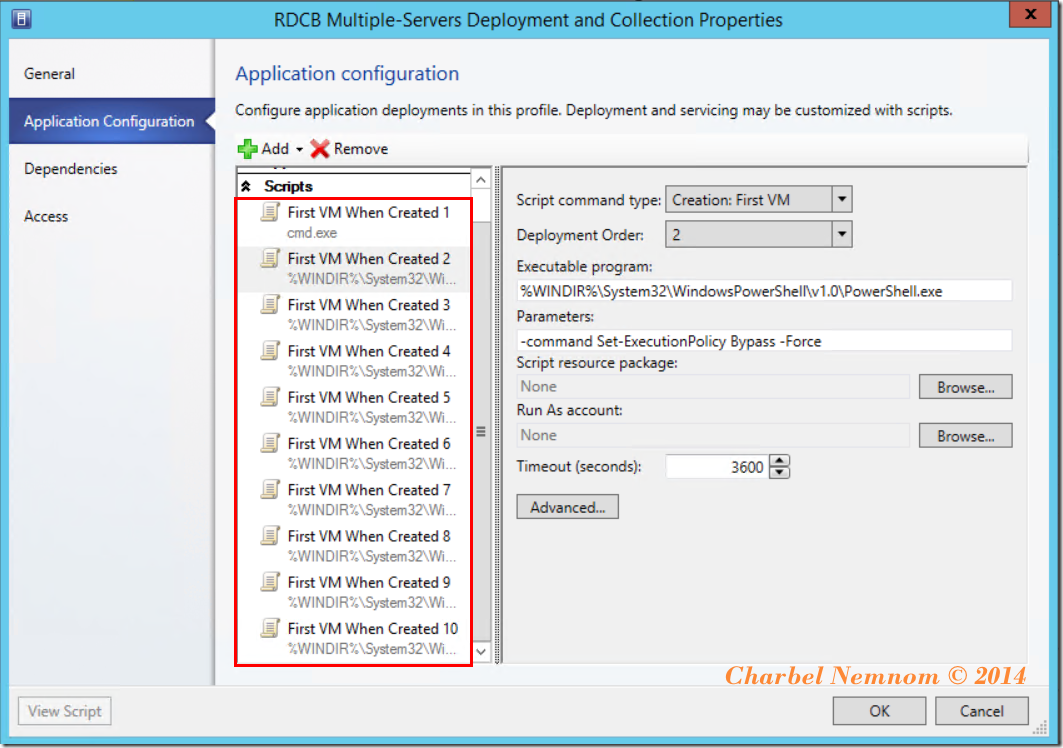This screenshot has height=748, width=1063.
Task: Click the Executable program text field
Action: coord(764,291)
